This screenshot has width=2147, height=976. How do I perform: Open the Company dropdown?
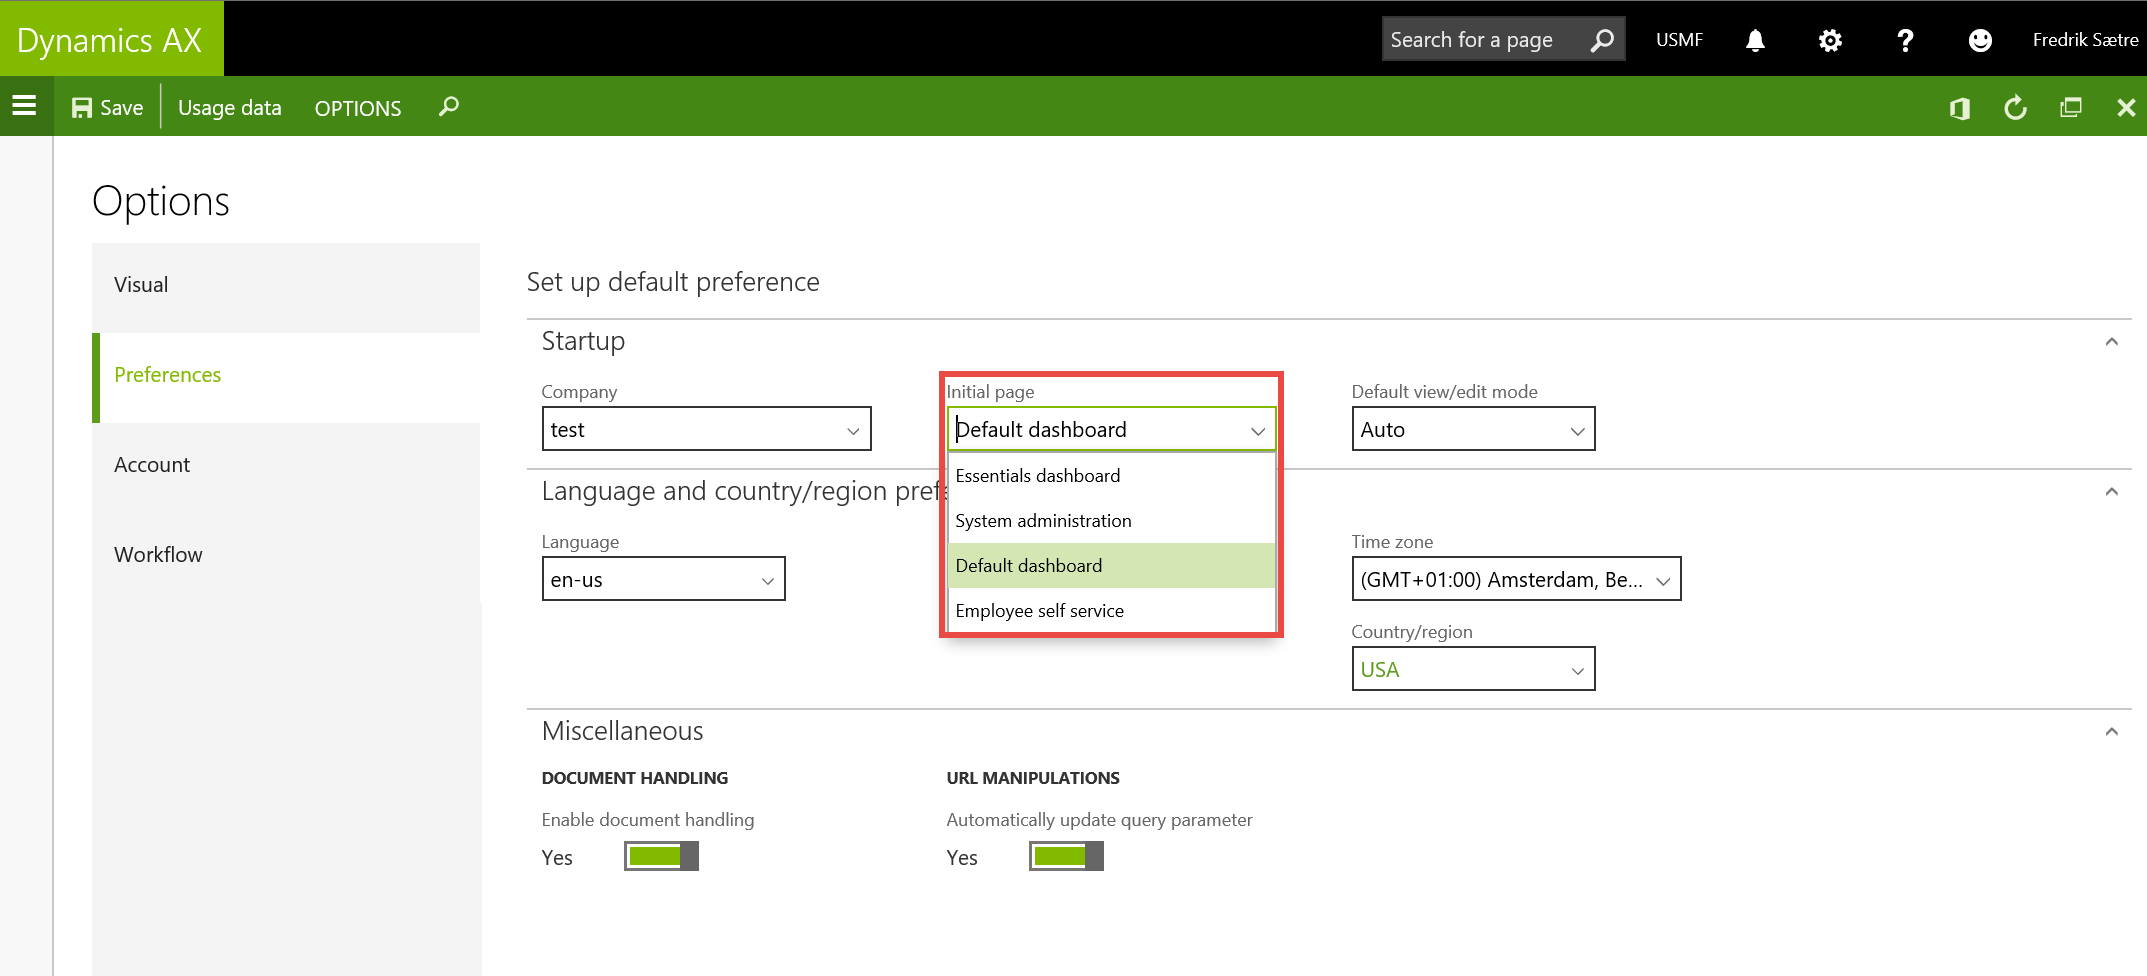[706, 429]
